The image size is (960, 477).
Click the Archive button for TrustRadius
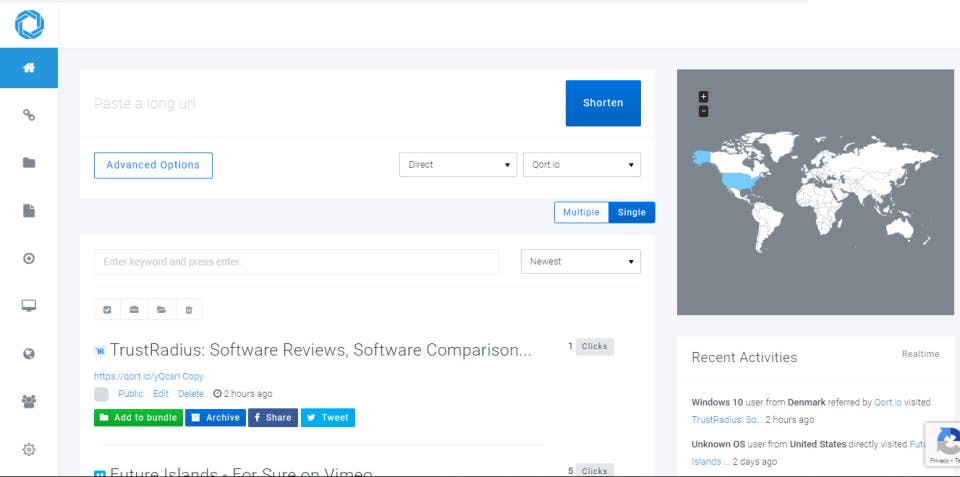[x=216, y=418]
